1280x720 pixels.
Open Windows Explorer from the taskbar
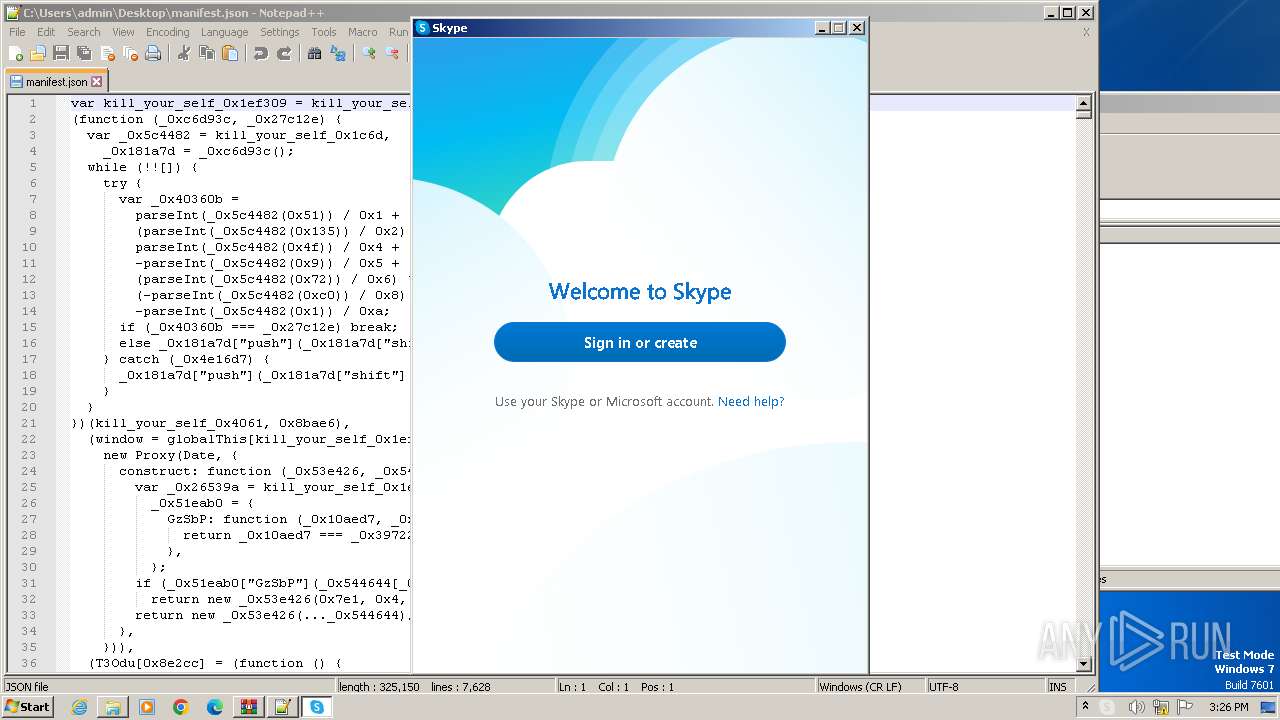point(113,707)
